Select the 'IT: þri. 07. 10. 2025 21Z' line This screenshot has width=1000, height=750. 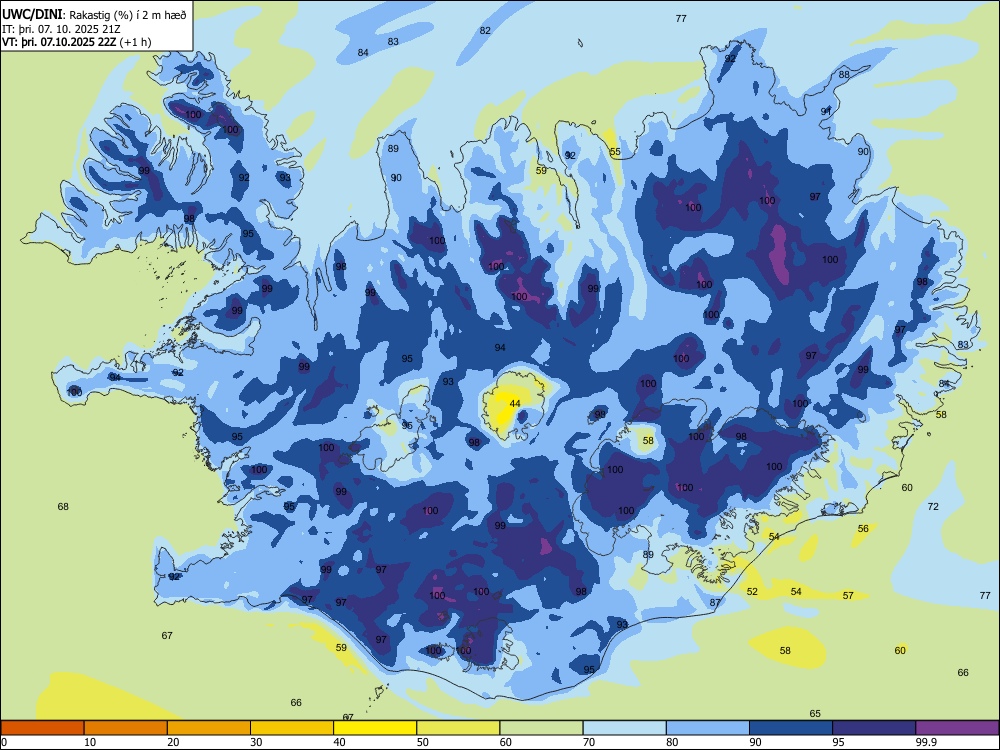click(61, 29)
